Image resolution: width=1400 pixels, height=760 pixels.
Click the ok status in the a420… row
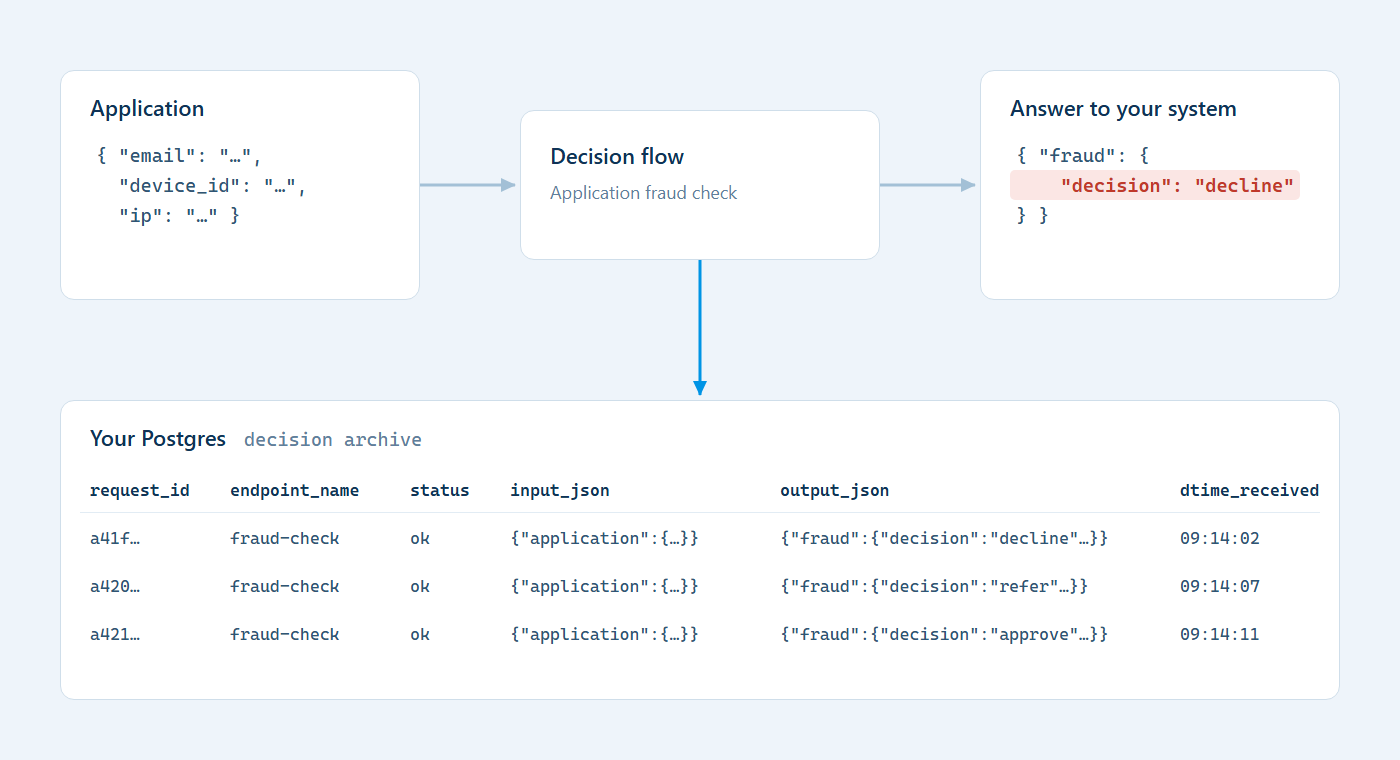420,586
